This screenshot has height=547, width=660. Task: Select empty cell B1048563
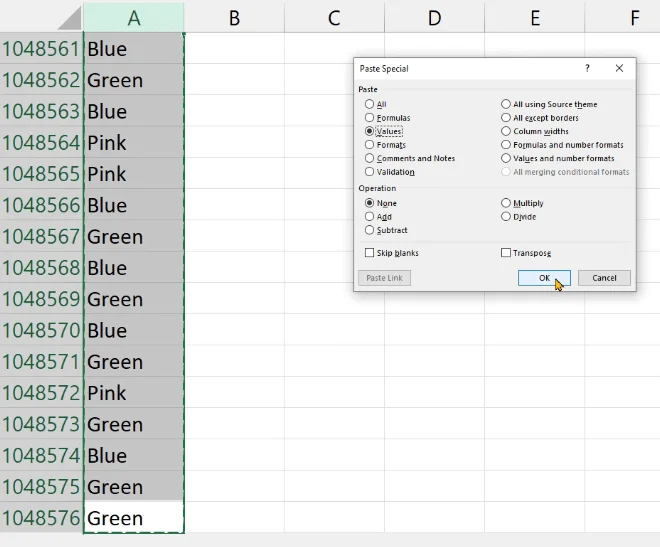point(234,111)
